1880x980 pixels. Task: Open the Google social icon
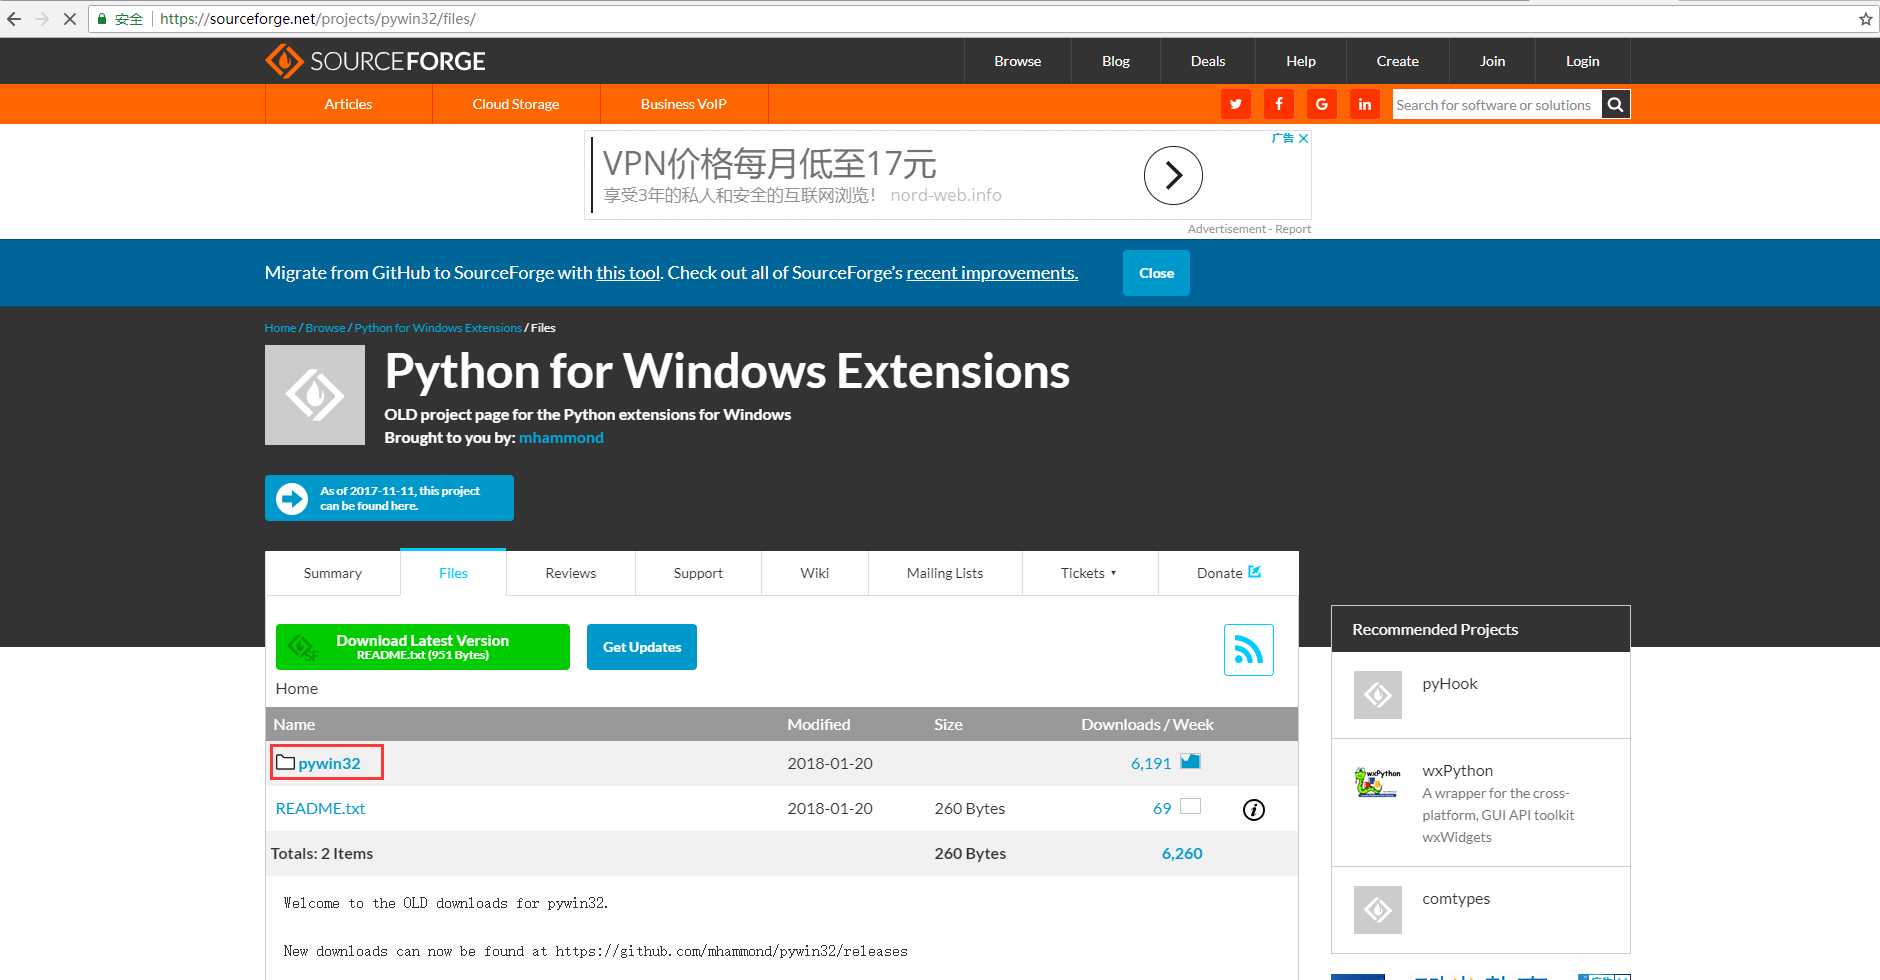pyautogui.click(x=1322, y=104)
